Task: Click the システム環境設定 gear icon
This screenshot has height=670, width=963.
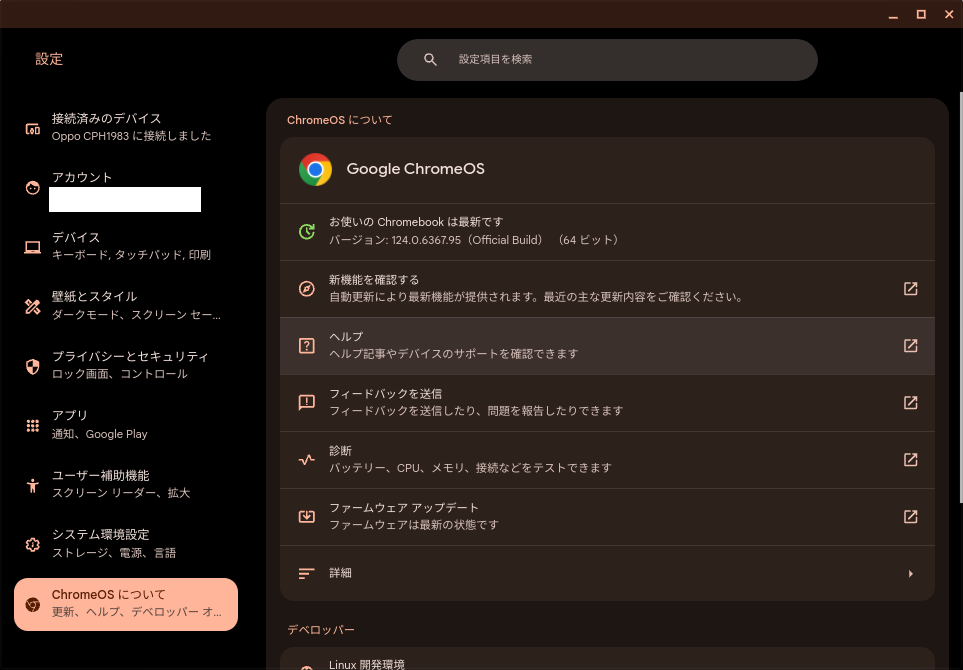Action: [33, 545]
